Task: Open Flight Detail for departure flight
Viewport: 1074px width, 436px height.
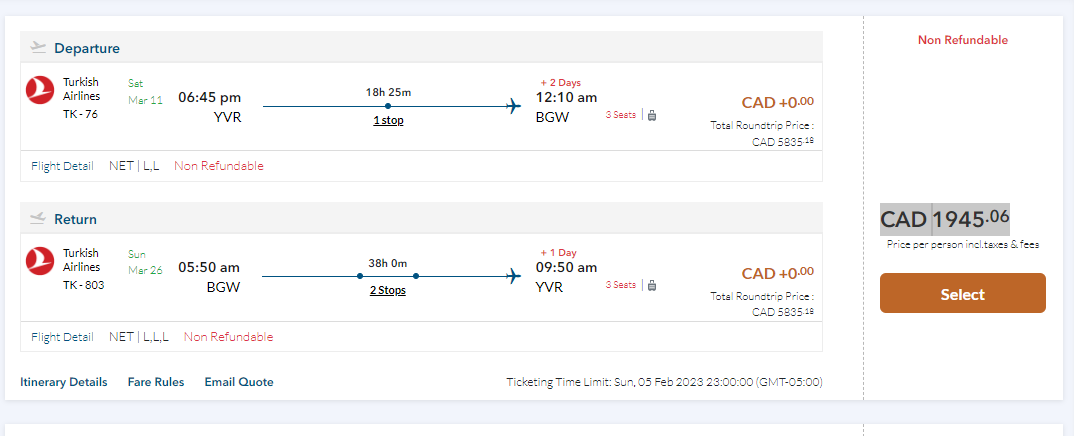Action: [62, 166]
